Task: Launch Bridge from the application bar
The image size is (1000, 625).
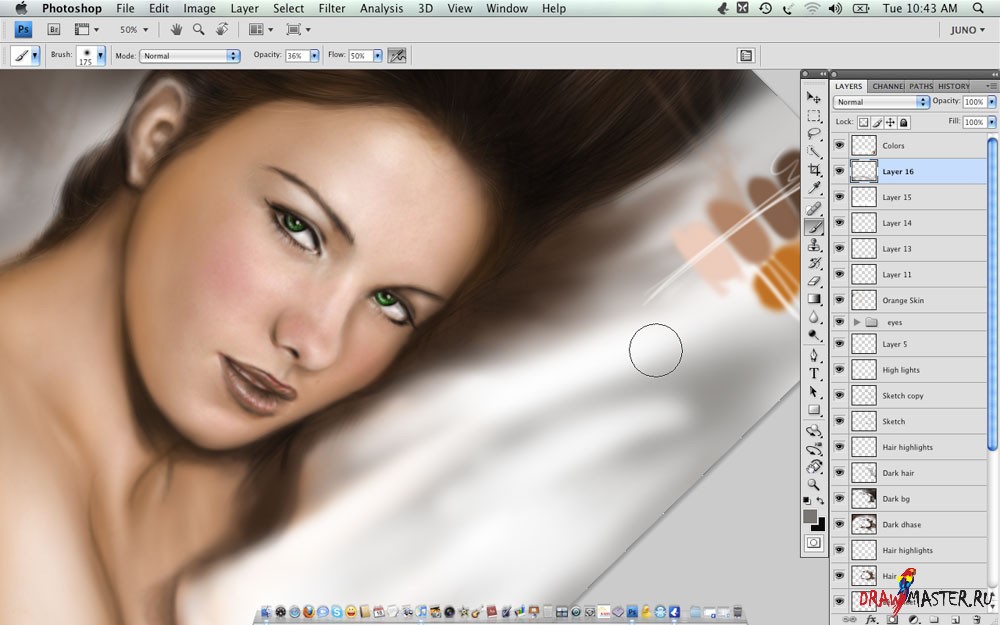Action: click(55, 30)
